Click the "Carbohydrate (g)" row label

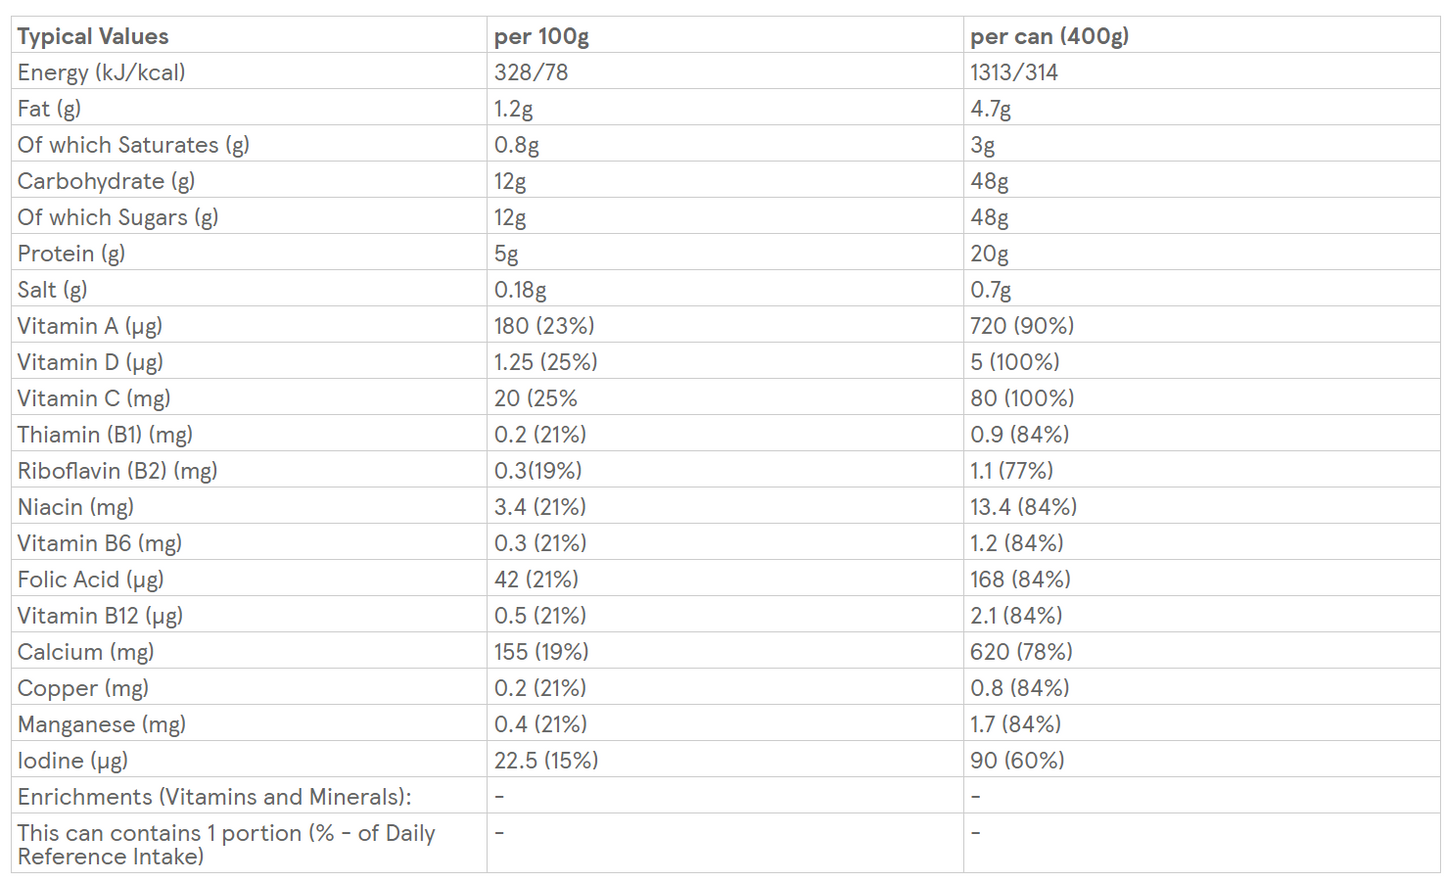106,181
